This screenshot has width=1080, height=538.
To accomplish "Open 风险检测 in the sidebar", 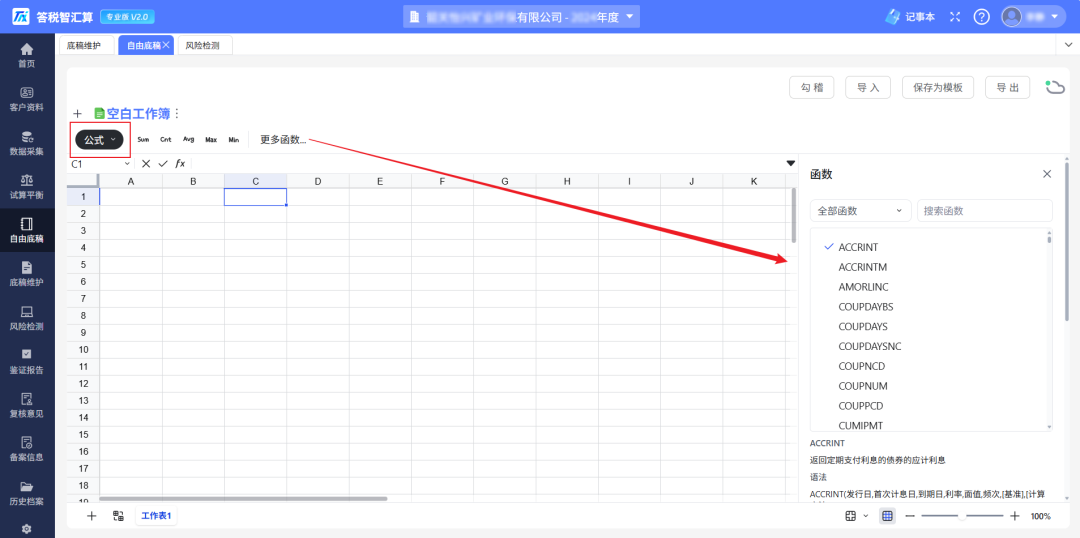I will point(27,318).
